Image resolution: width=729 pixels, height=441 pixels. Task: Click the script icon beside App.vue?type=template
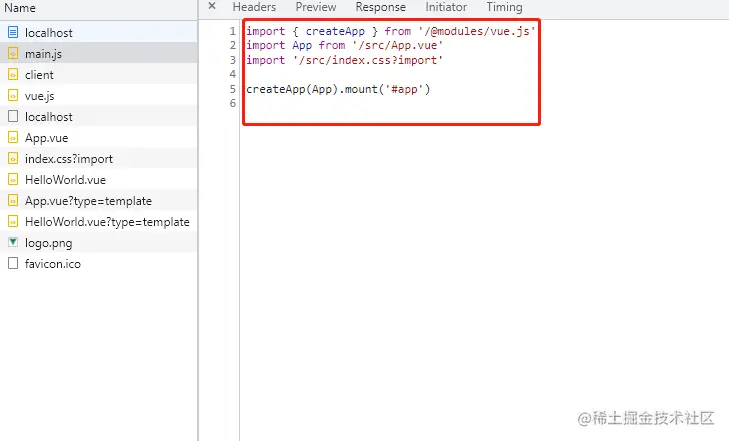point(13,200)
